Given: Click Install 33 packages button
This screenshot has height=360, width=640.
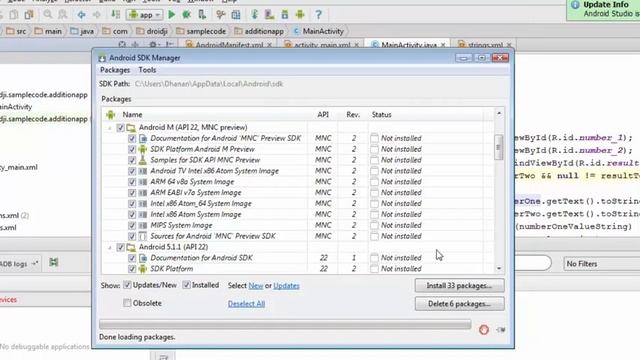Looking at the screenshot, I should click(x=459, y=286).
